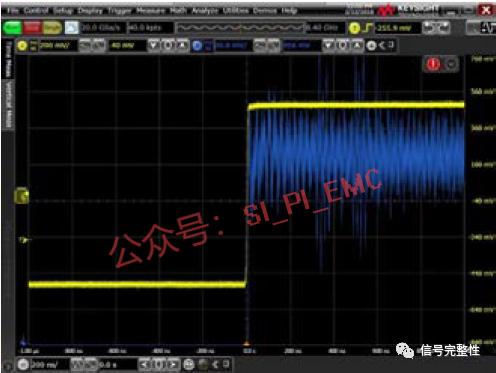The image size is (496, 373).
Task: Click the blue marker at bottom-left graticule
Action: pyautogui.click(x=23, y=342)
